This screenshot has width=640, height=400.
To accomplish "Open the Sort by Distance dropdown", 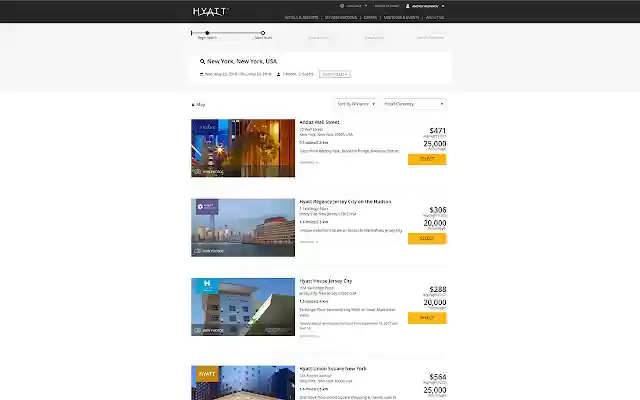I will point(356,104).
